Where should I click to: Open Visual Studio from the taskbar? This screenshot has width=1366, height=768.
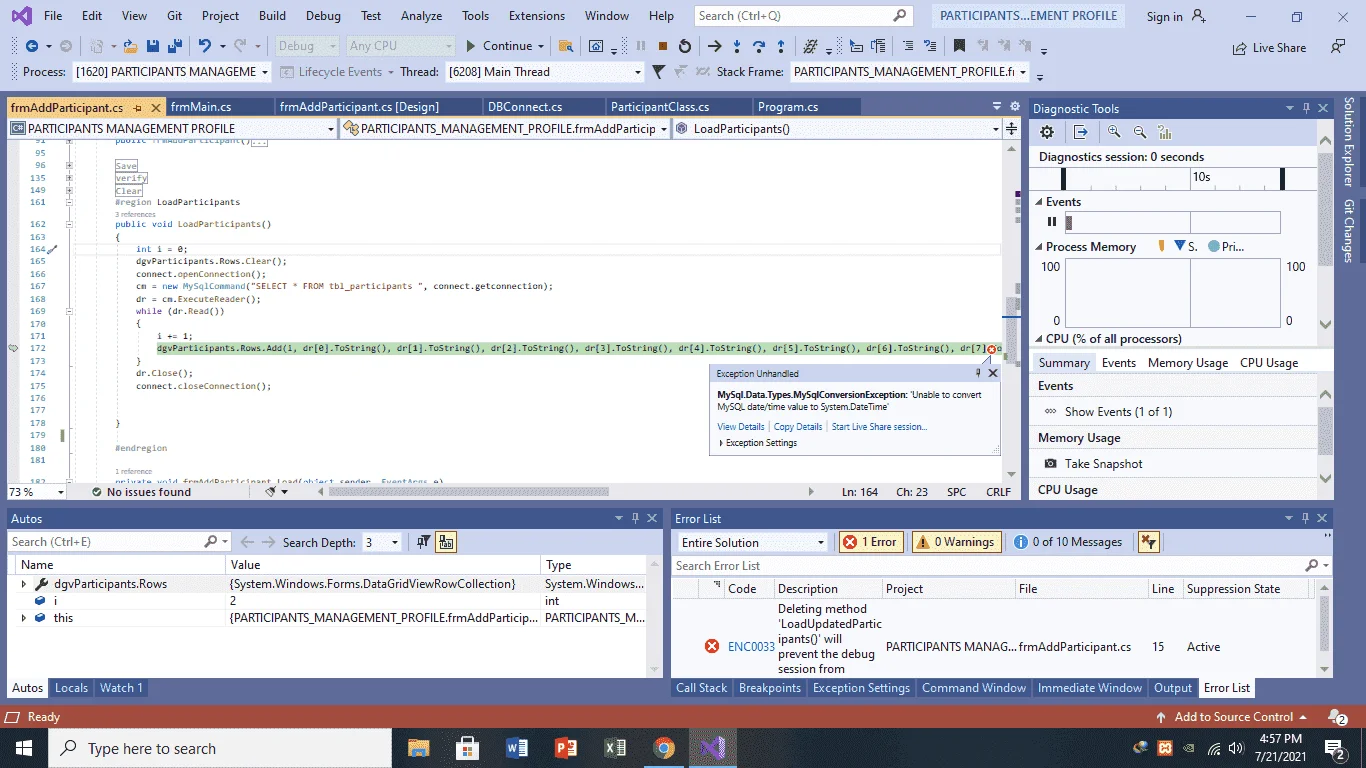click(712, 748)
